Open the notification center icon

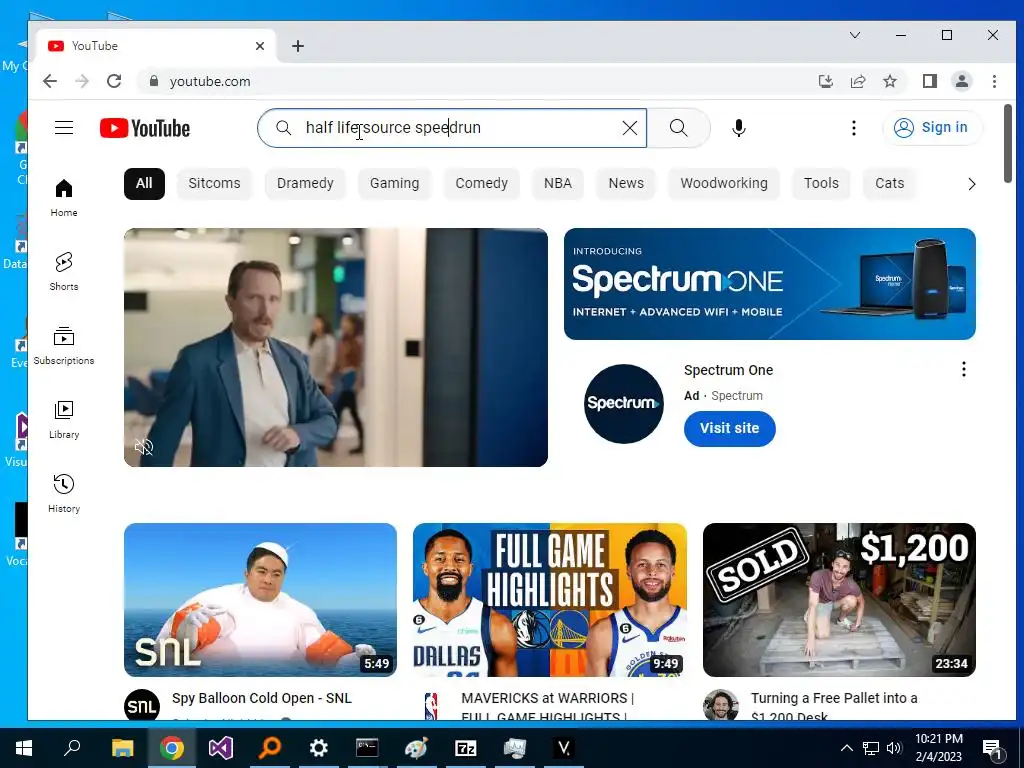coord(992,749)
